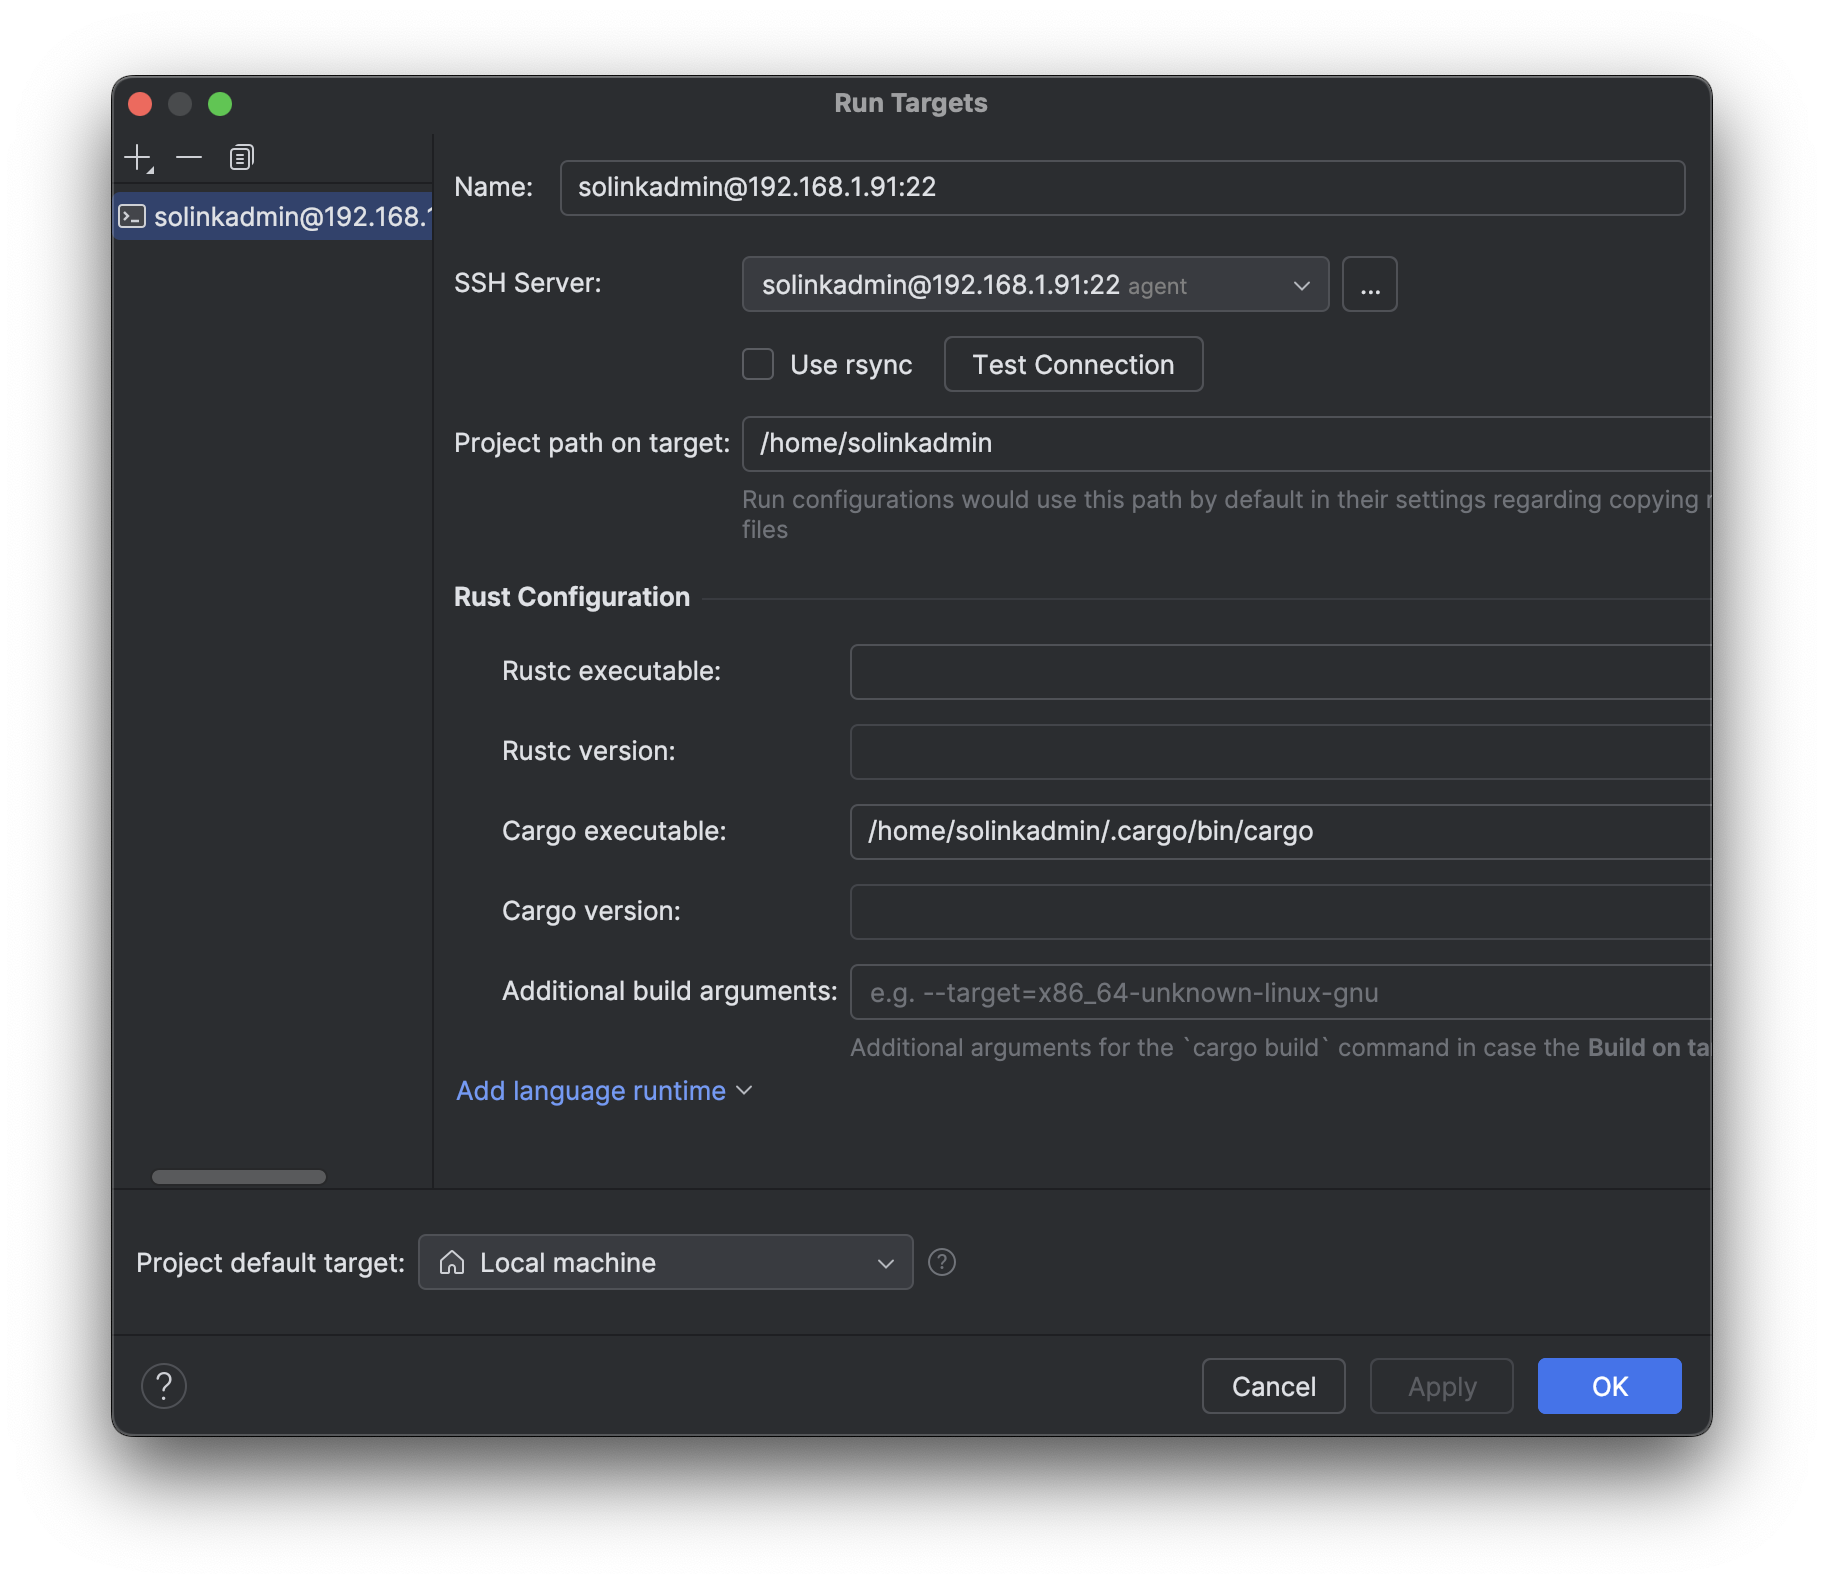Click the Add new target plus icon
Viewport: 1824px width, 1584px height.
coord(137,158)
